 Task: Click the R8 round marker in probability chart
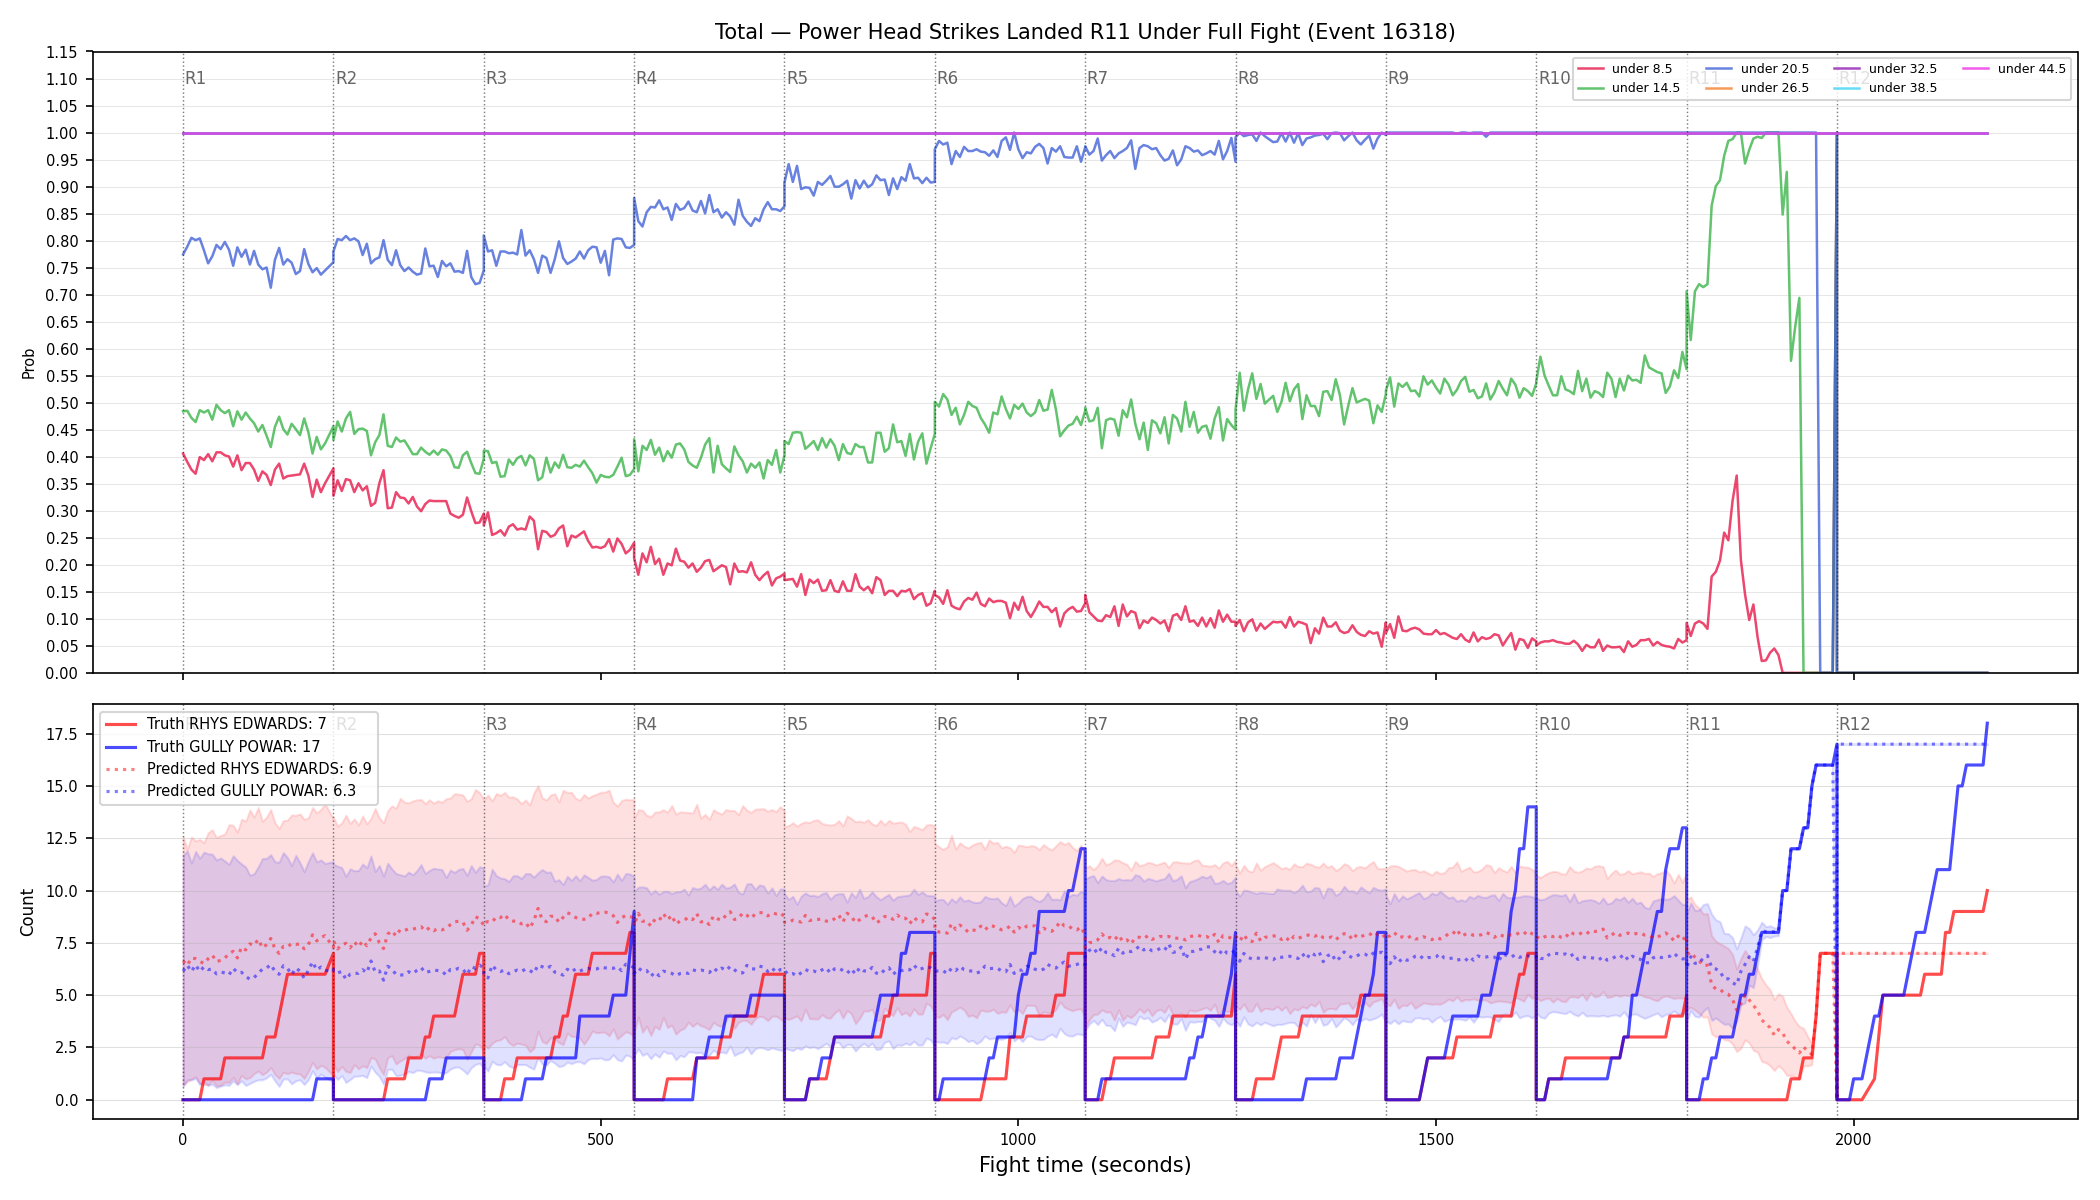[1248, 78]
